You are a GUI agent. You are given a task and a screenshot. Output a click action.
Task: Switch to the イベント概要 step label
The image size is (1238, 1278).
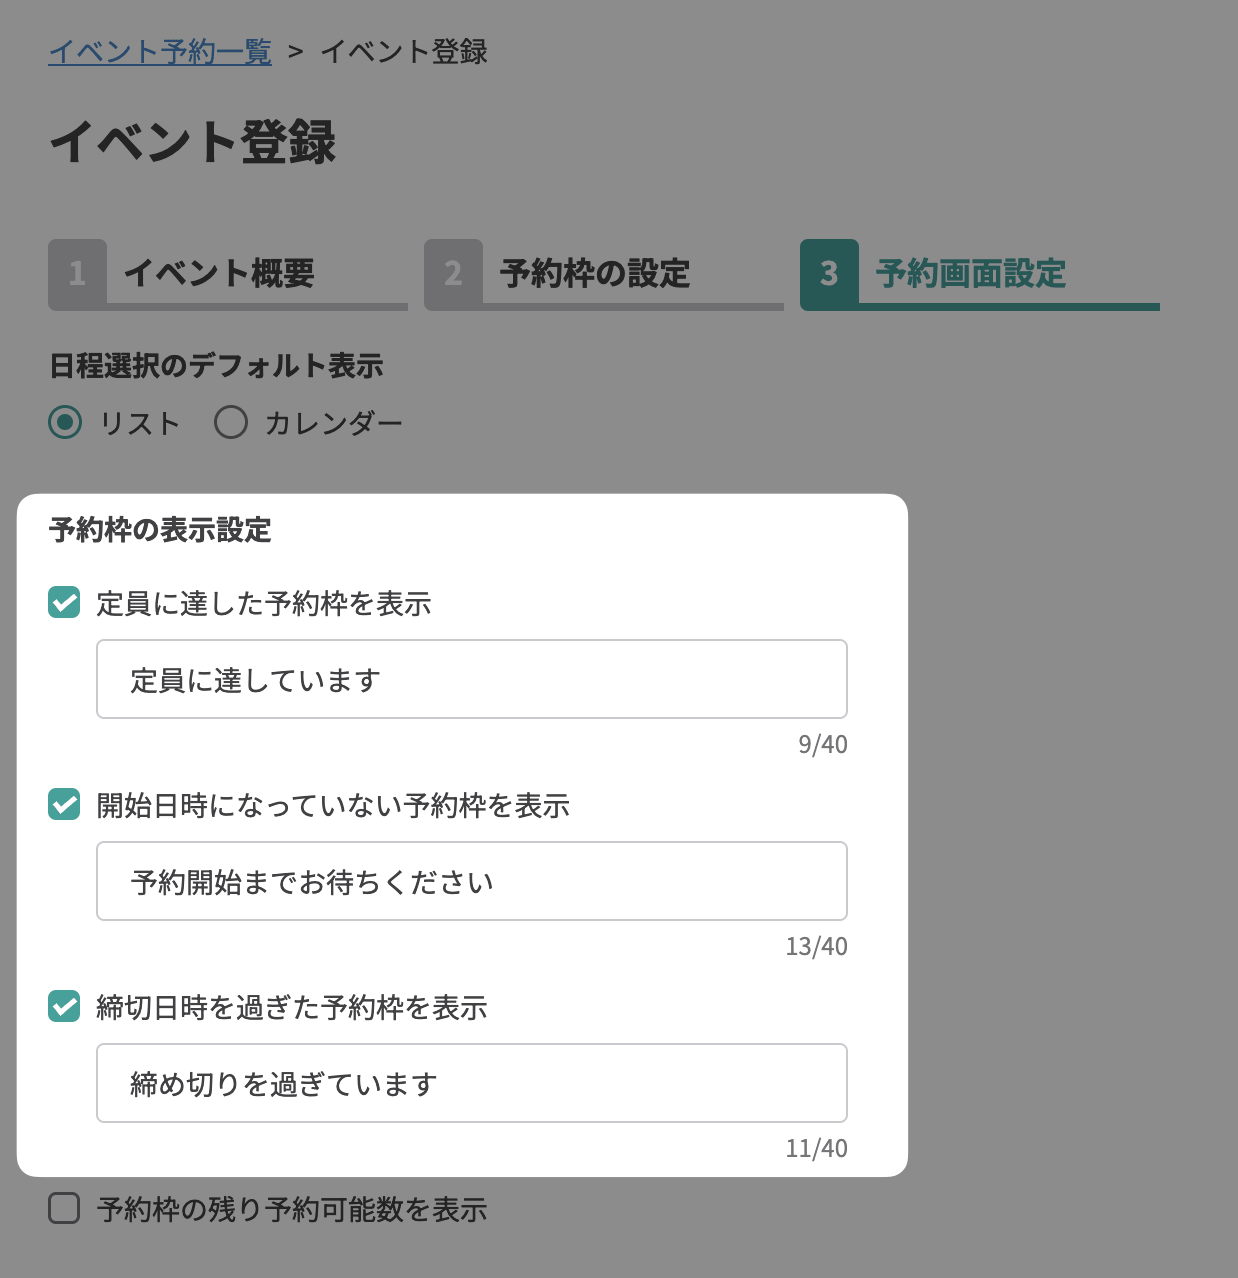pyautogui.click(x=219, y=273)
